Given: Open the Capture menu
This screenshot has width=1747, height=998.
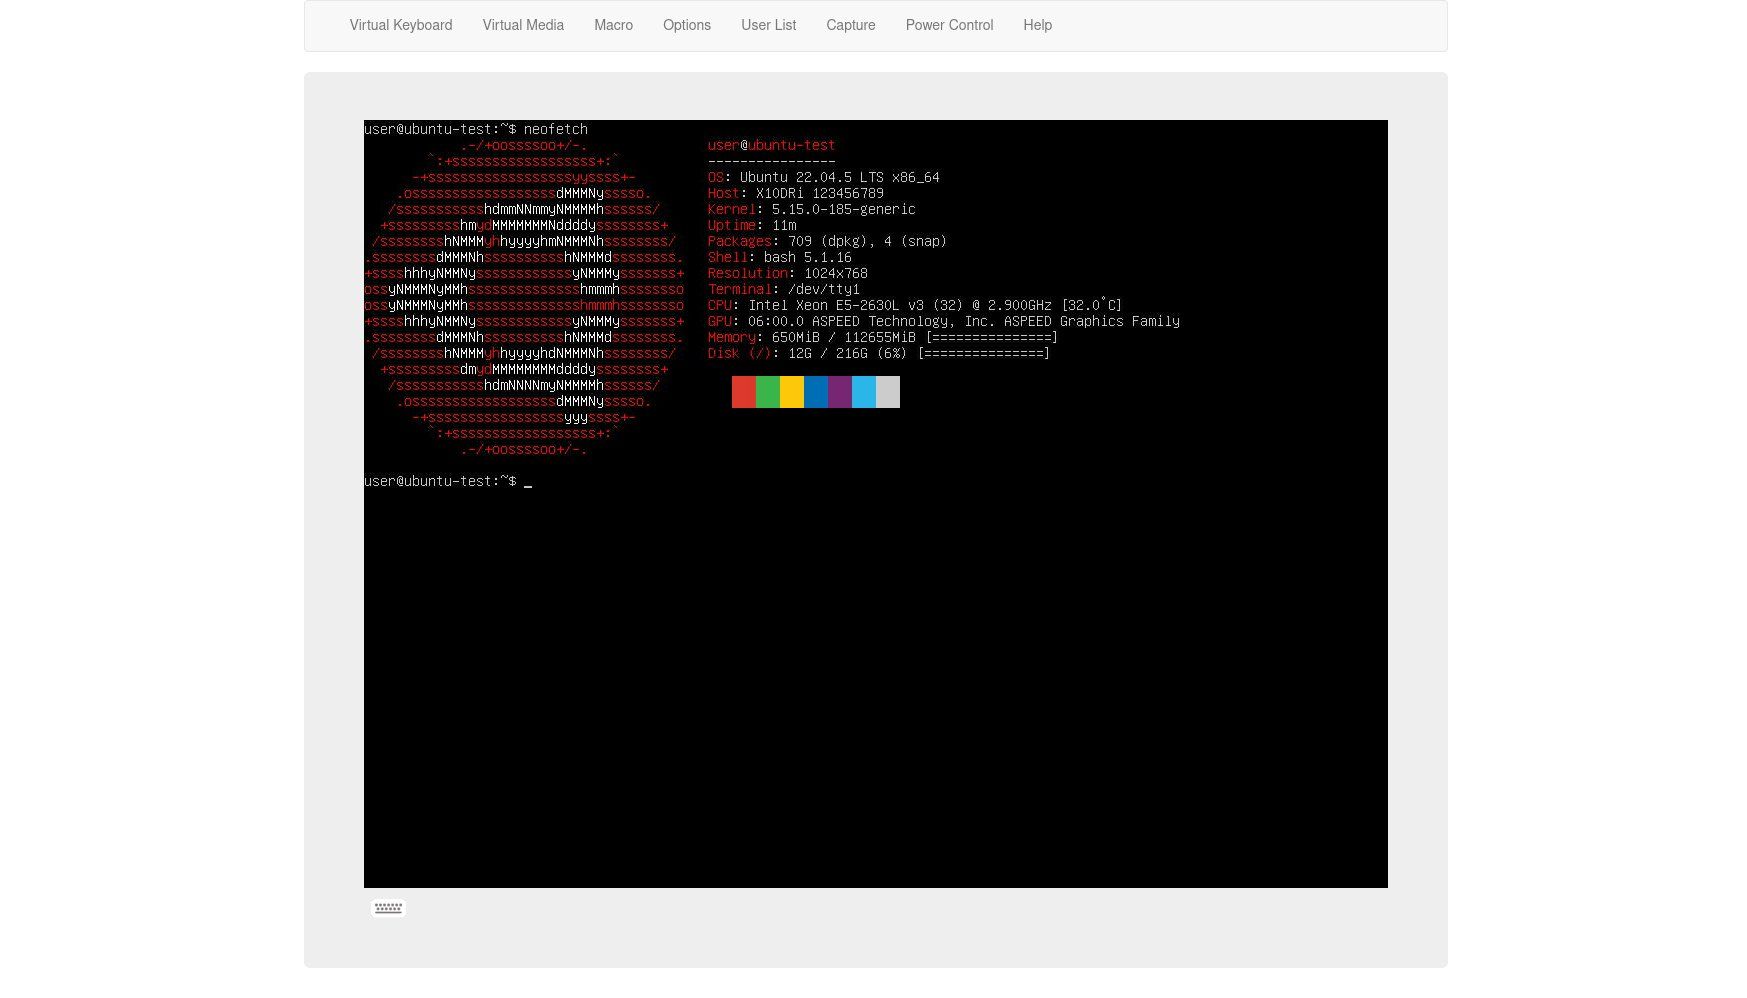Looking at the screenshot, I should pos(851,25).
